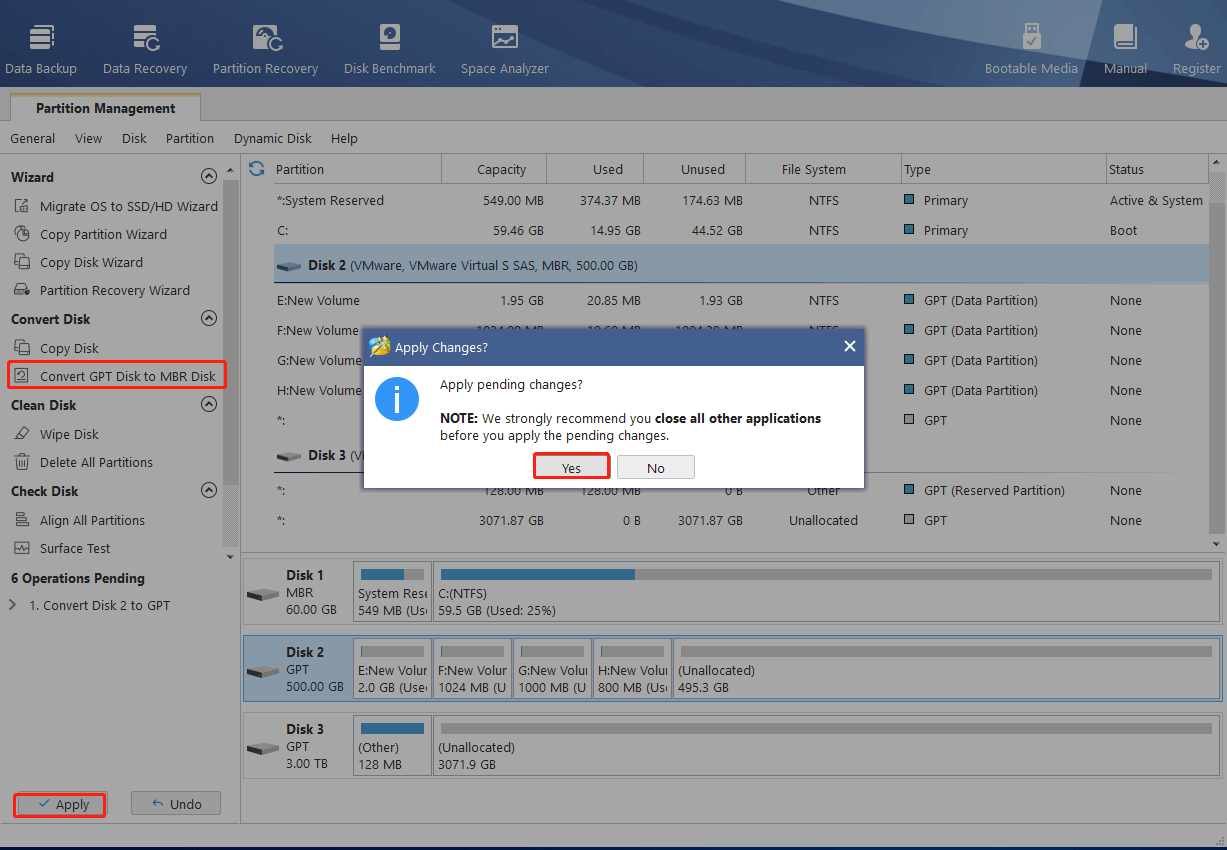1227x850 pixels.
Task: Open the Dynamic Disk menu
Action: coord(273,138)
